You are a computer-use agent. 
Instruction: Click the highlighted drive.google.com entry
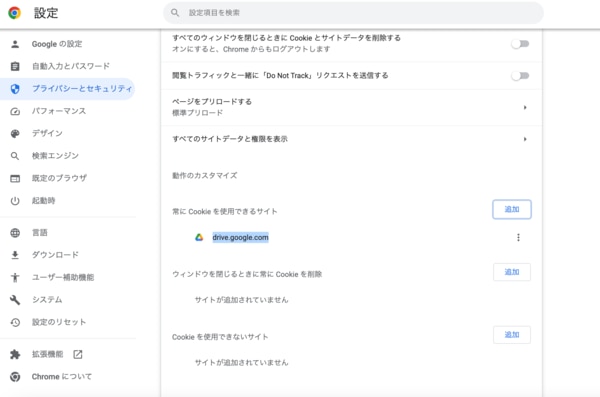[240, 237]
